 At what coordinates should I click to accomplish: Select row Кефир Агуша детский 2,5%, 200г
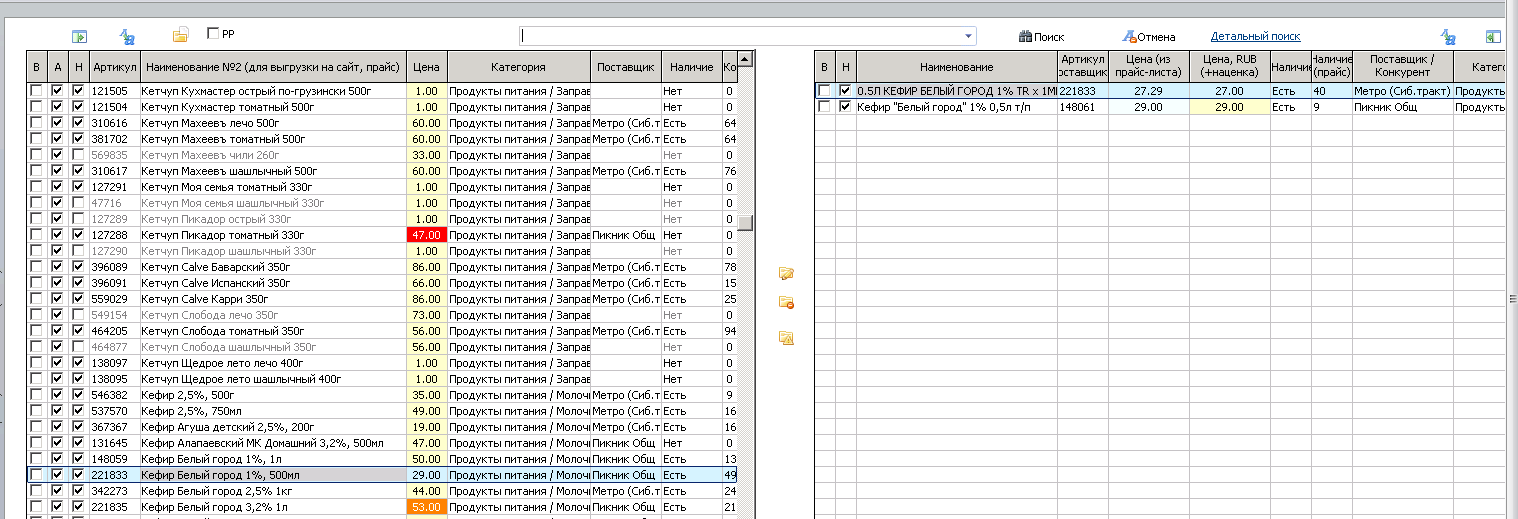[382, 427]
